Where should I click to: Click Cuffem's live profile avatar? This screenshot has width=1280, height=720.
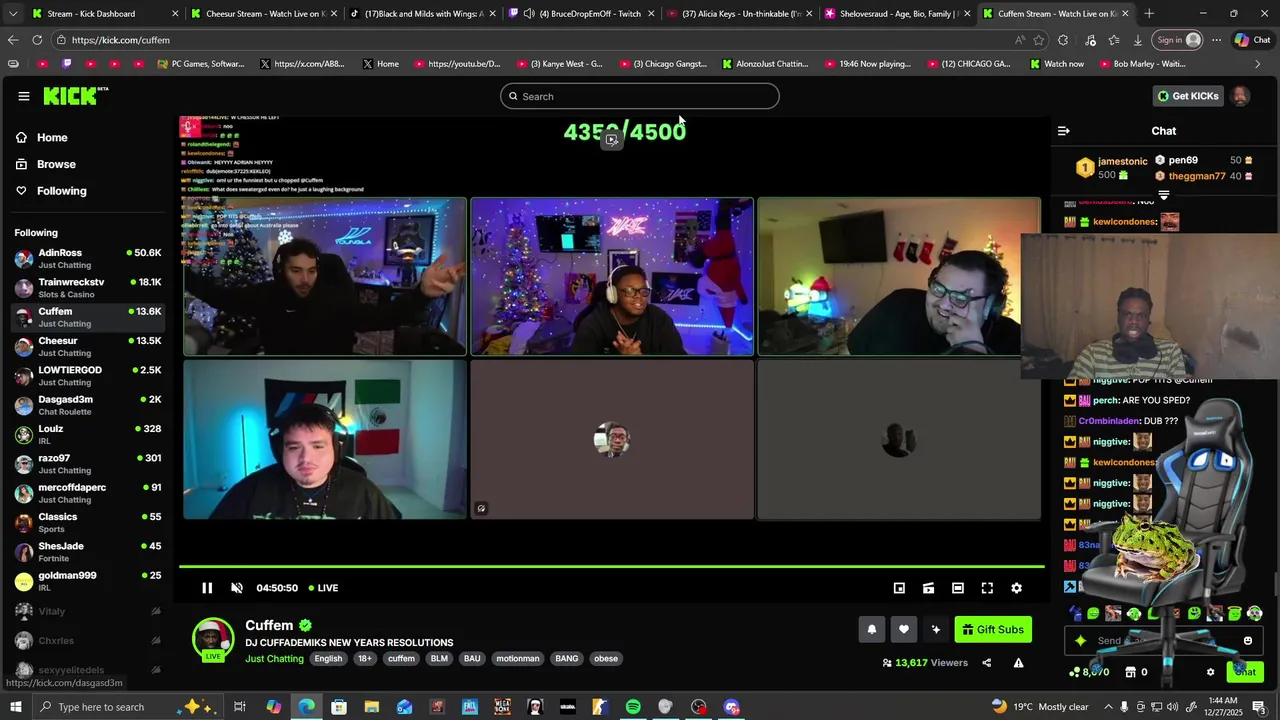[x=212, y=639]
